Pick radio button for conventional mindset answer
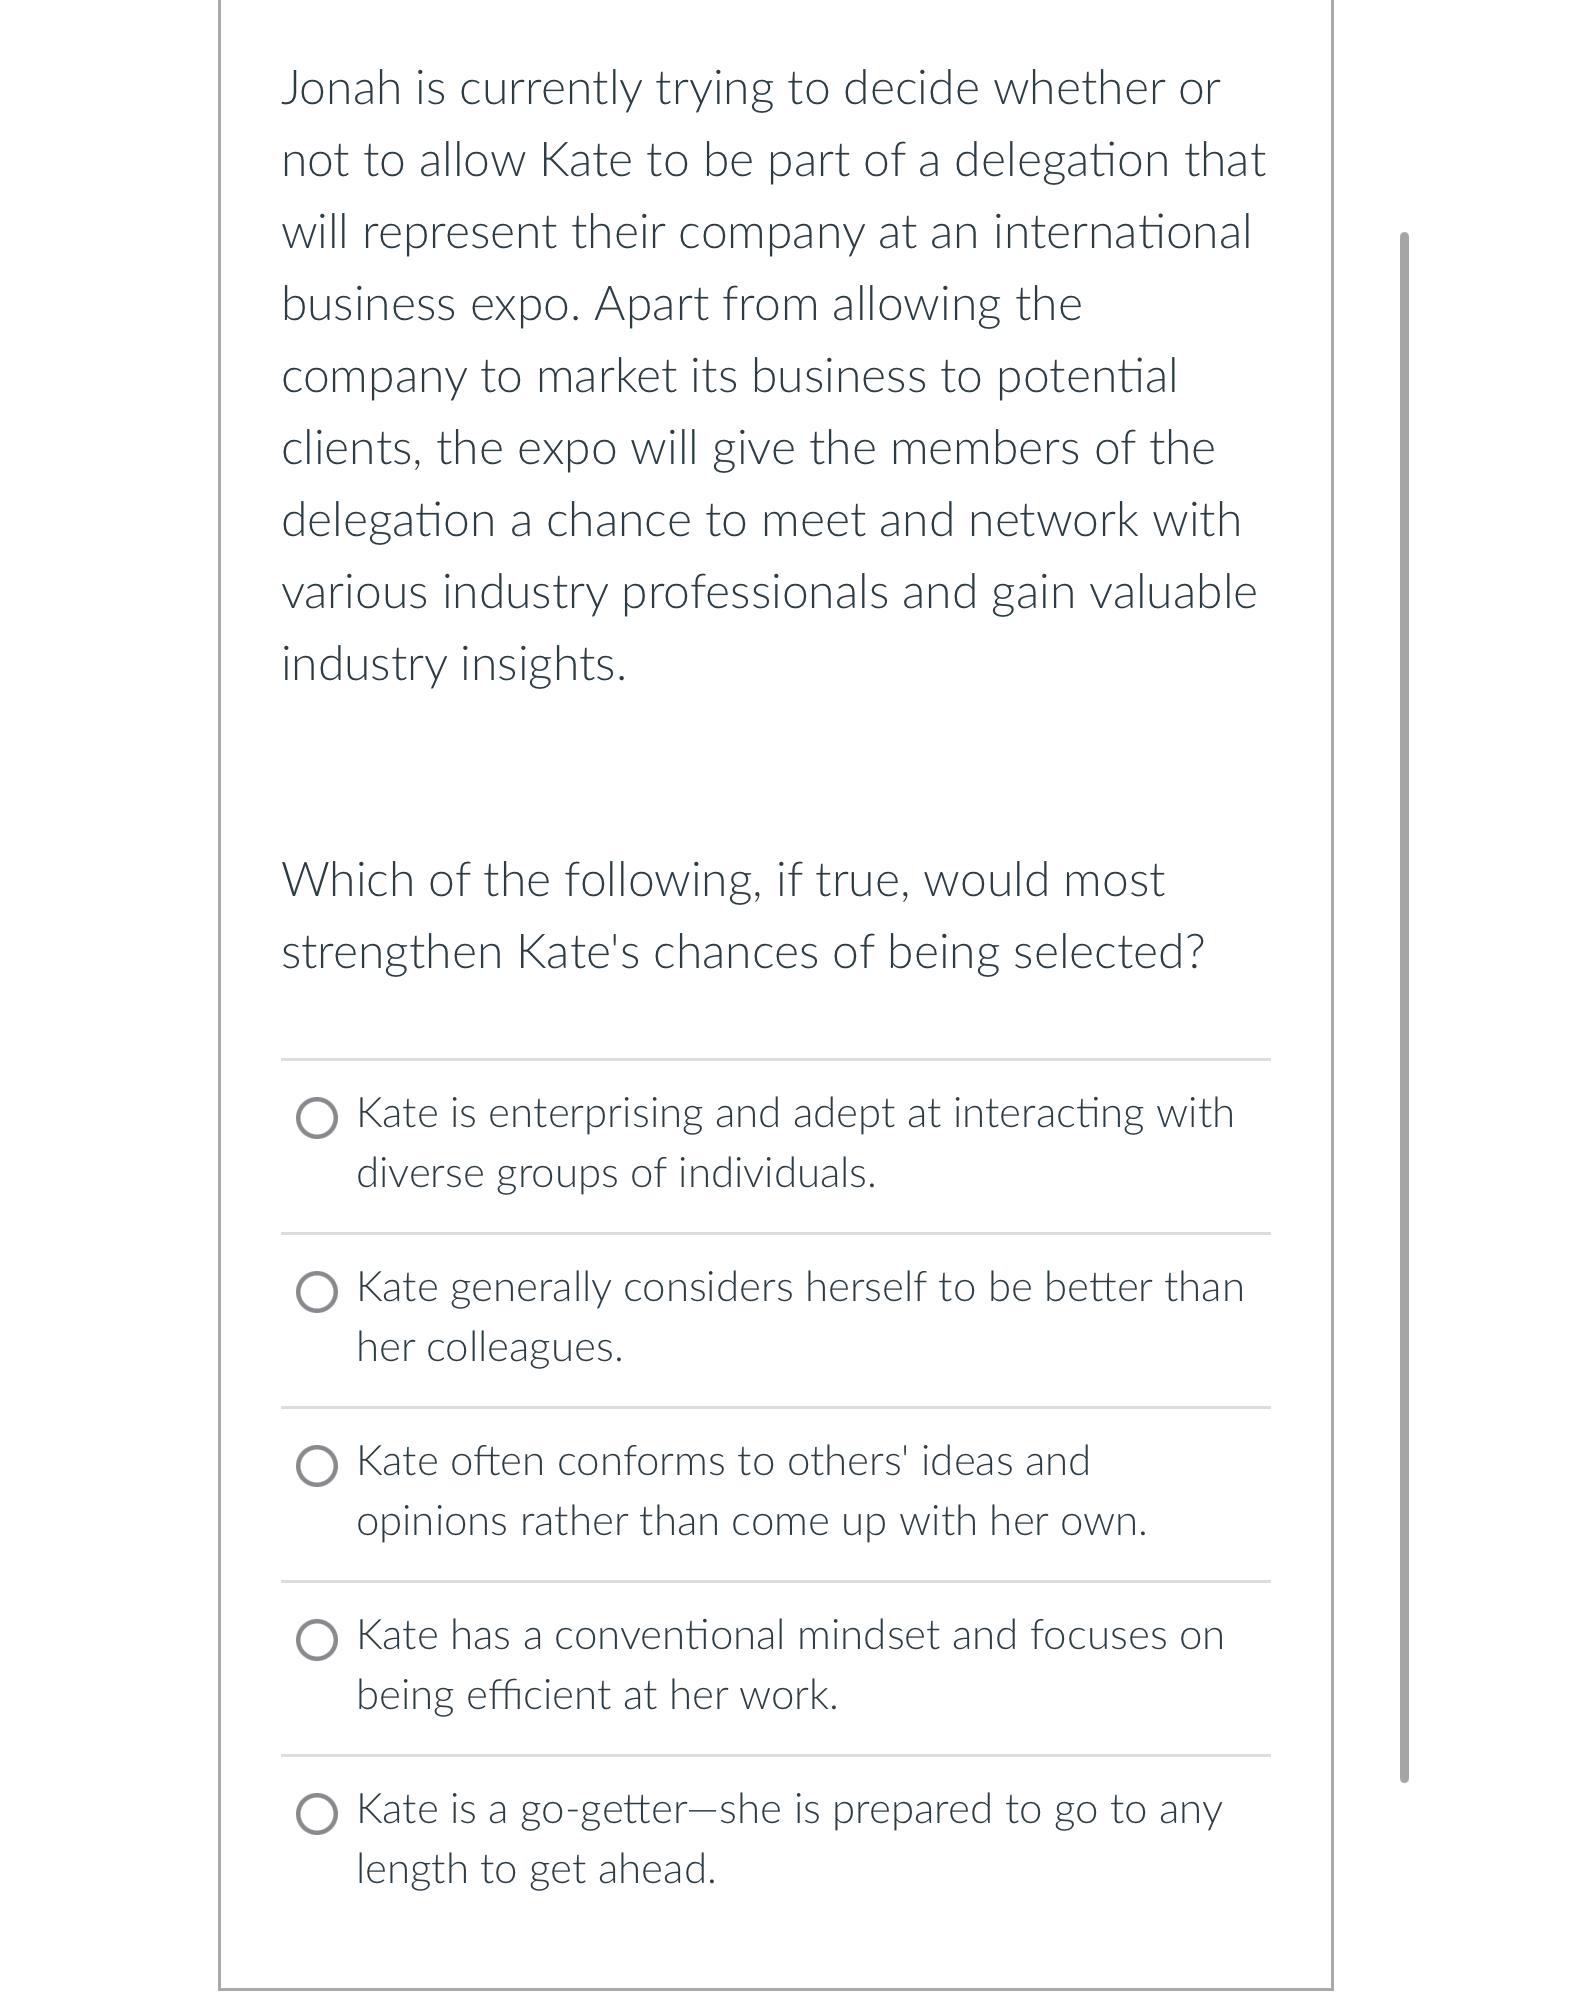This screenshot has width=1575, height=2003. (x=317, y=1640)
